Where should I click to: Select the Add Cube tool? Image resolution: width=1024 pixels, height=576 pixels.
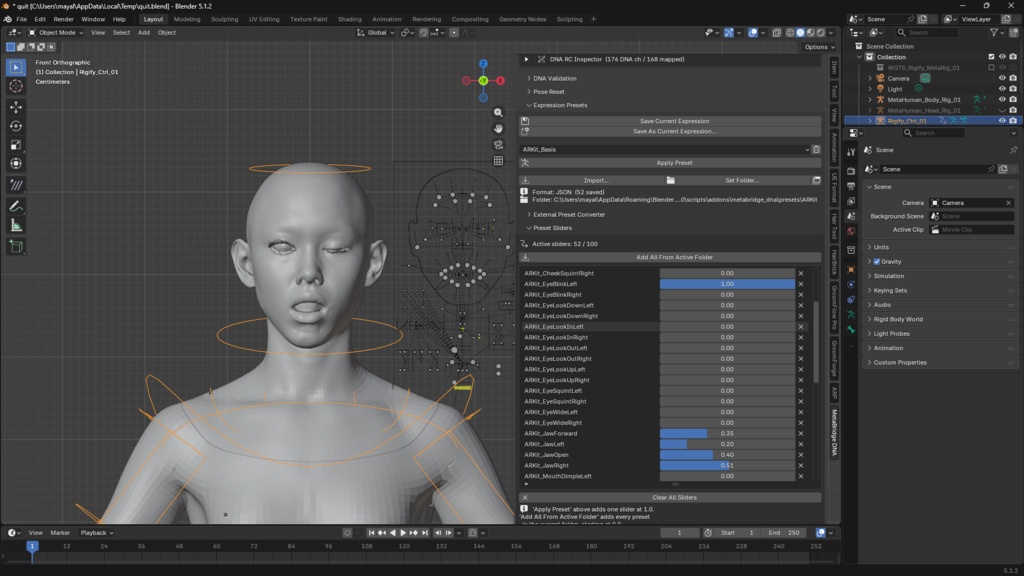pyautogui.click(x=16, y=246)
